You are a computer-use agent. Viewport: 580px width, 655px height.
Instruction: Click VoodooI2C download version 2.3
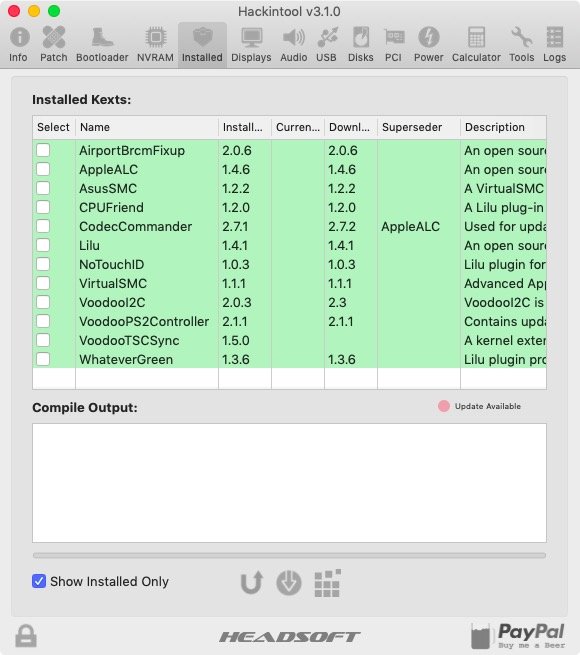tap(337, 302)
